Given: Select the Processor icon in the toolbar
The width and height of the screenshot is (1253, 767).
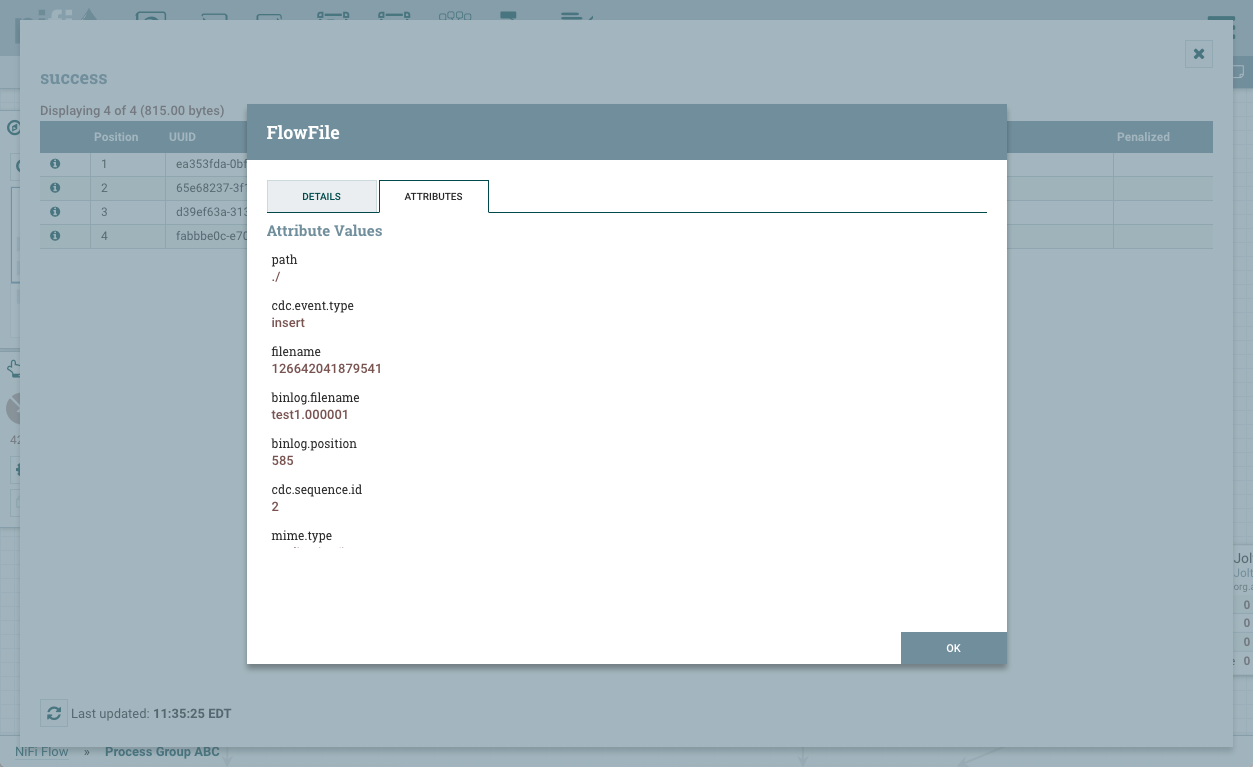Looking at the screenshot, I should coord(150,17).
